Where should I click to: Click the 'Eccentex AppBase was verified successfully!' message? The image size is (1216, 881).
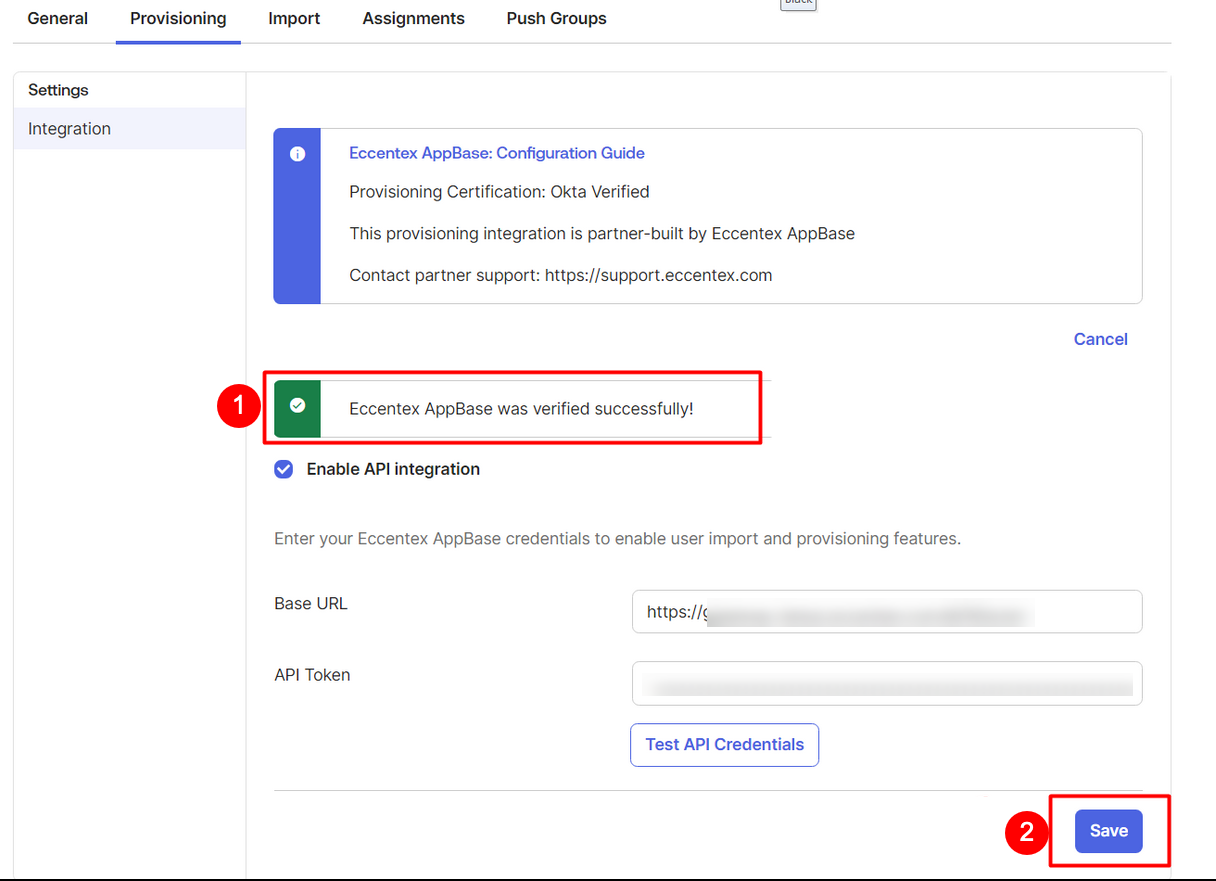pyautogui.click(x=521, y=409)
